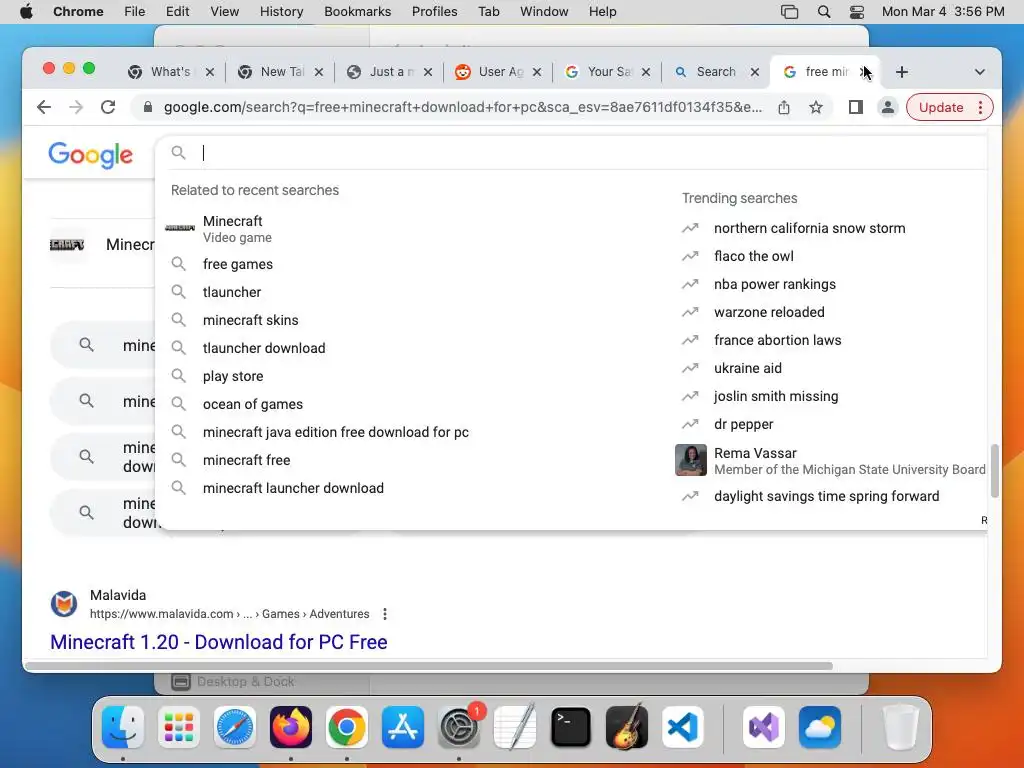Open the Malavida result three-dot options
Image resolution: width=1024 pixels, height=768 pixels.
tap(385, 614)
